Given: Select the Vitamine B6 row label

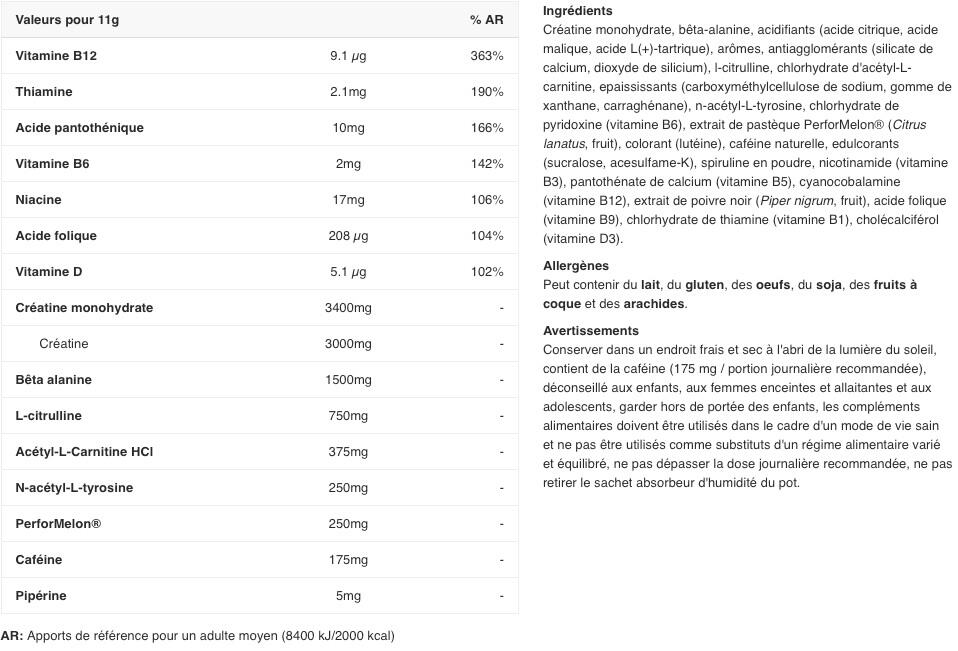Looking at the screenshot, I should click(52, 164).
